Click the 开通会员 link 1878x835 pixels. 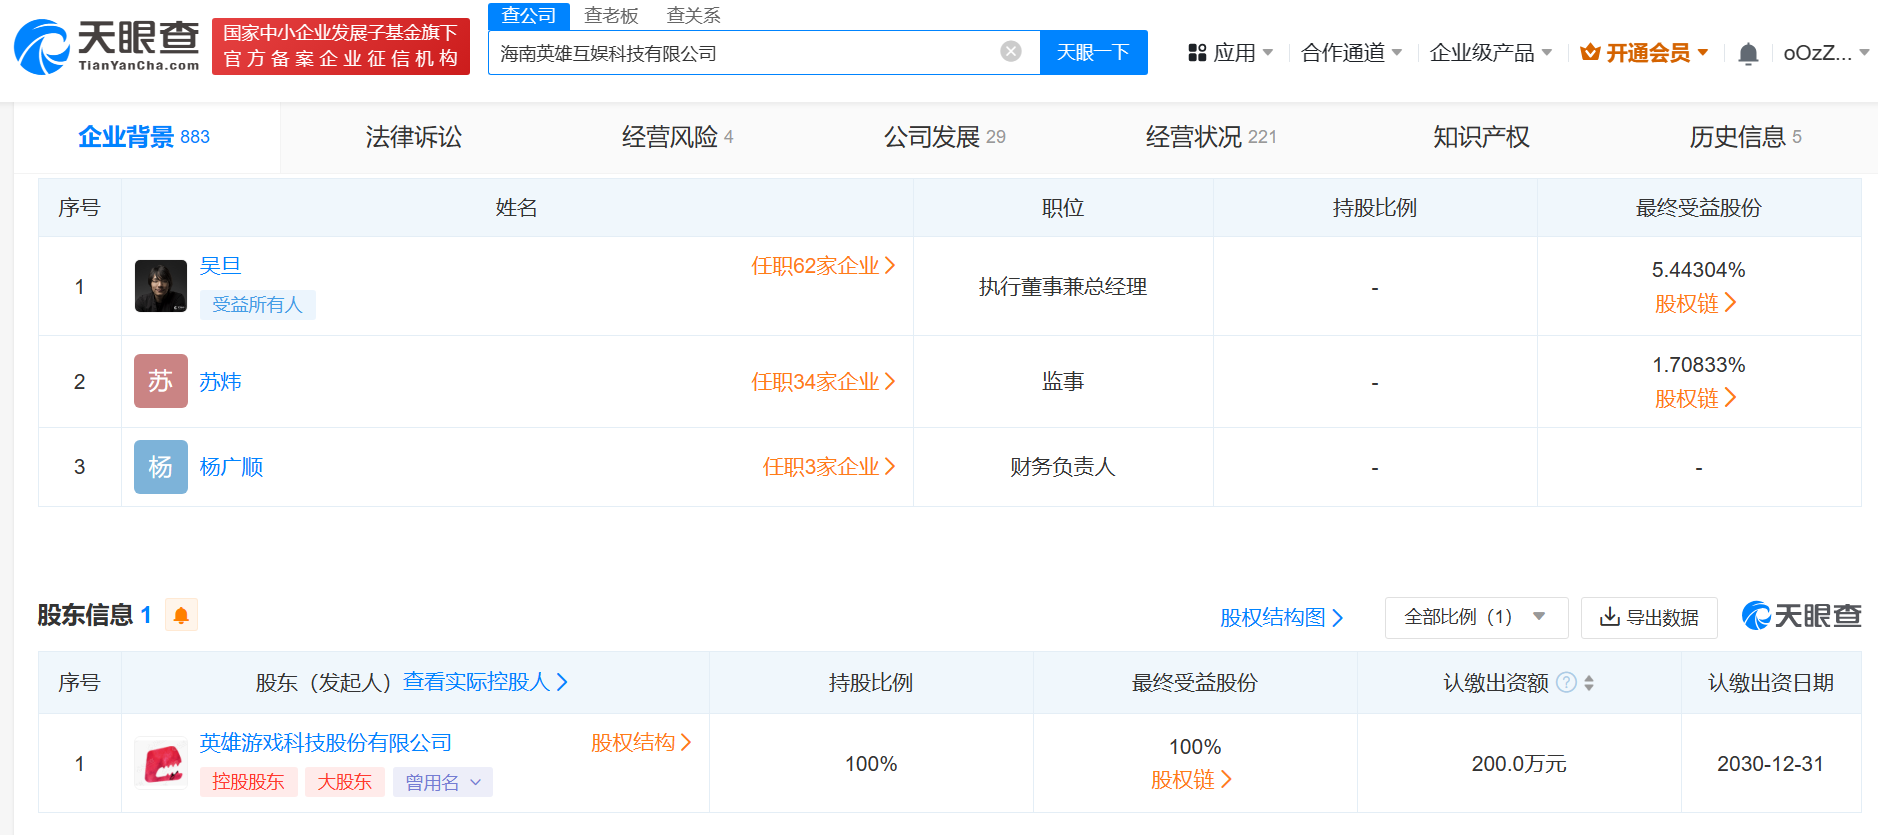pyautogui.click(x=1648, y=53)
